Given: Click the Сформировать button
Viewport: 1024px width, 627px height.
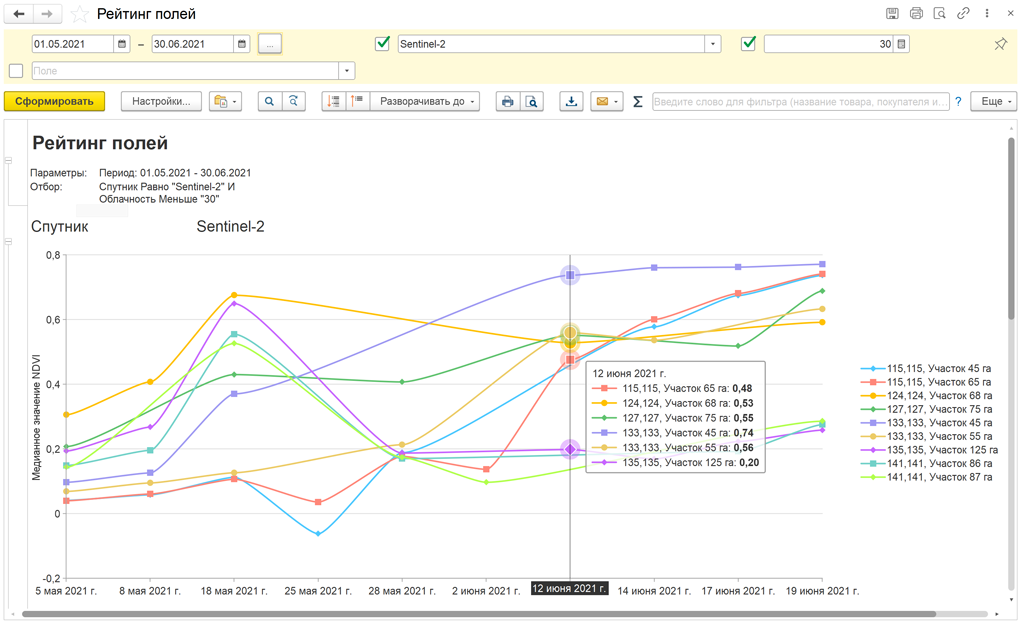Looking at the screenshot, I should (x=54, y=101).
